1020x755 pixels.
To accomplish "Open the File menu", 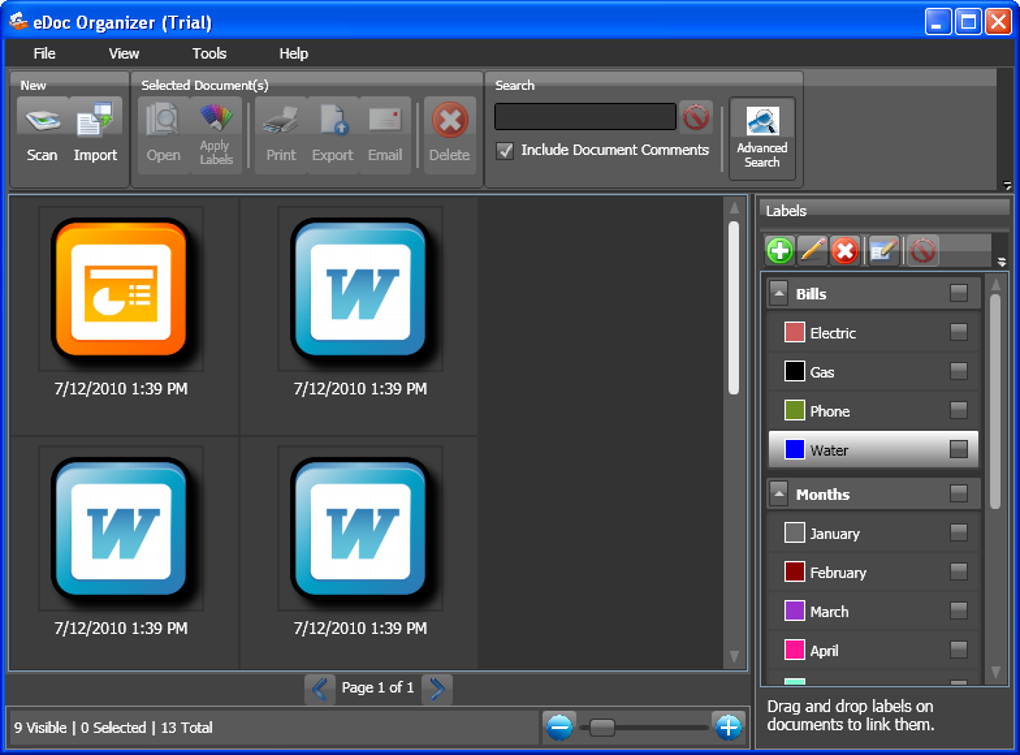I will [x=44, y=53].
